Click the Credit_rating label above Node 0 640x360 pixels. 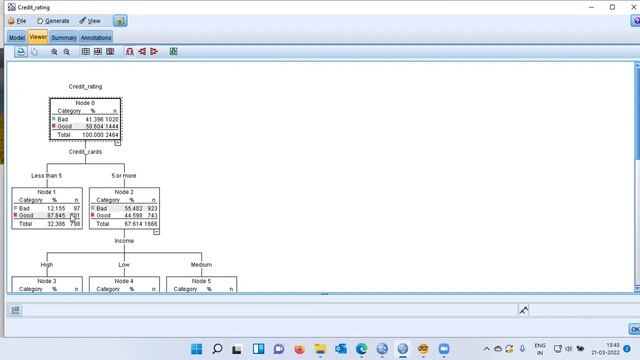point(85,87)
